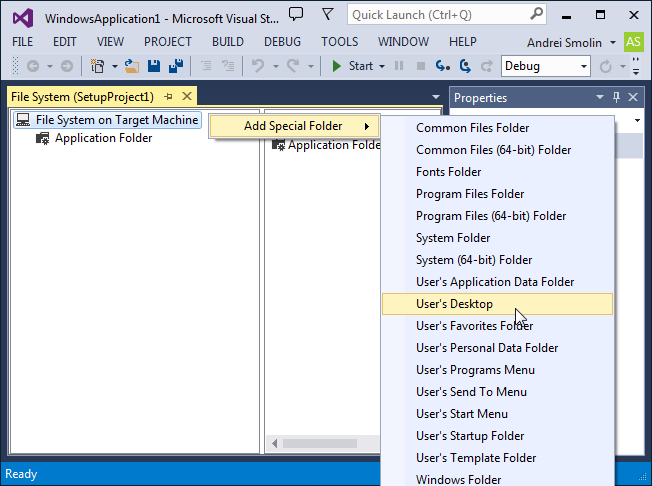
Task: Pin the File System document tab
Action: 168,96
